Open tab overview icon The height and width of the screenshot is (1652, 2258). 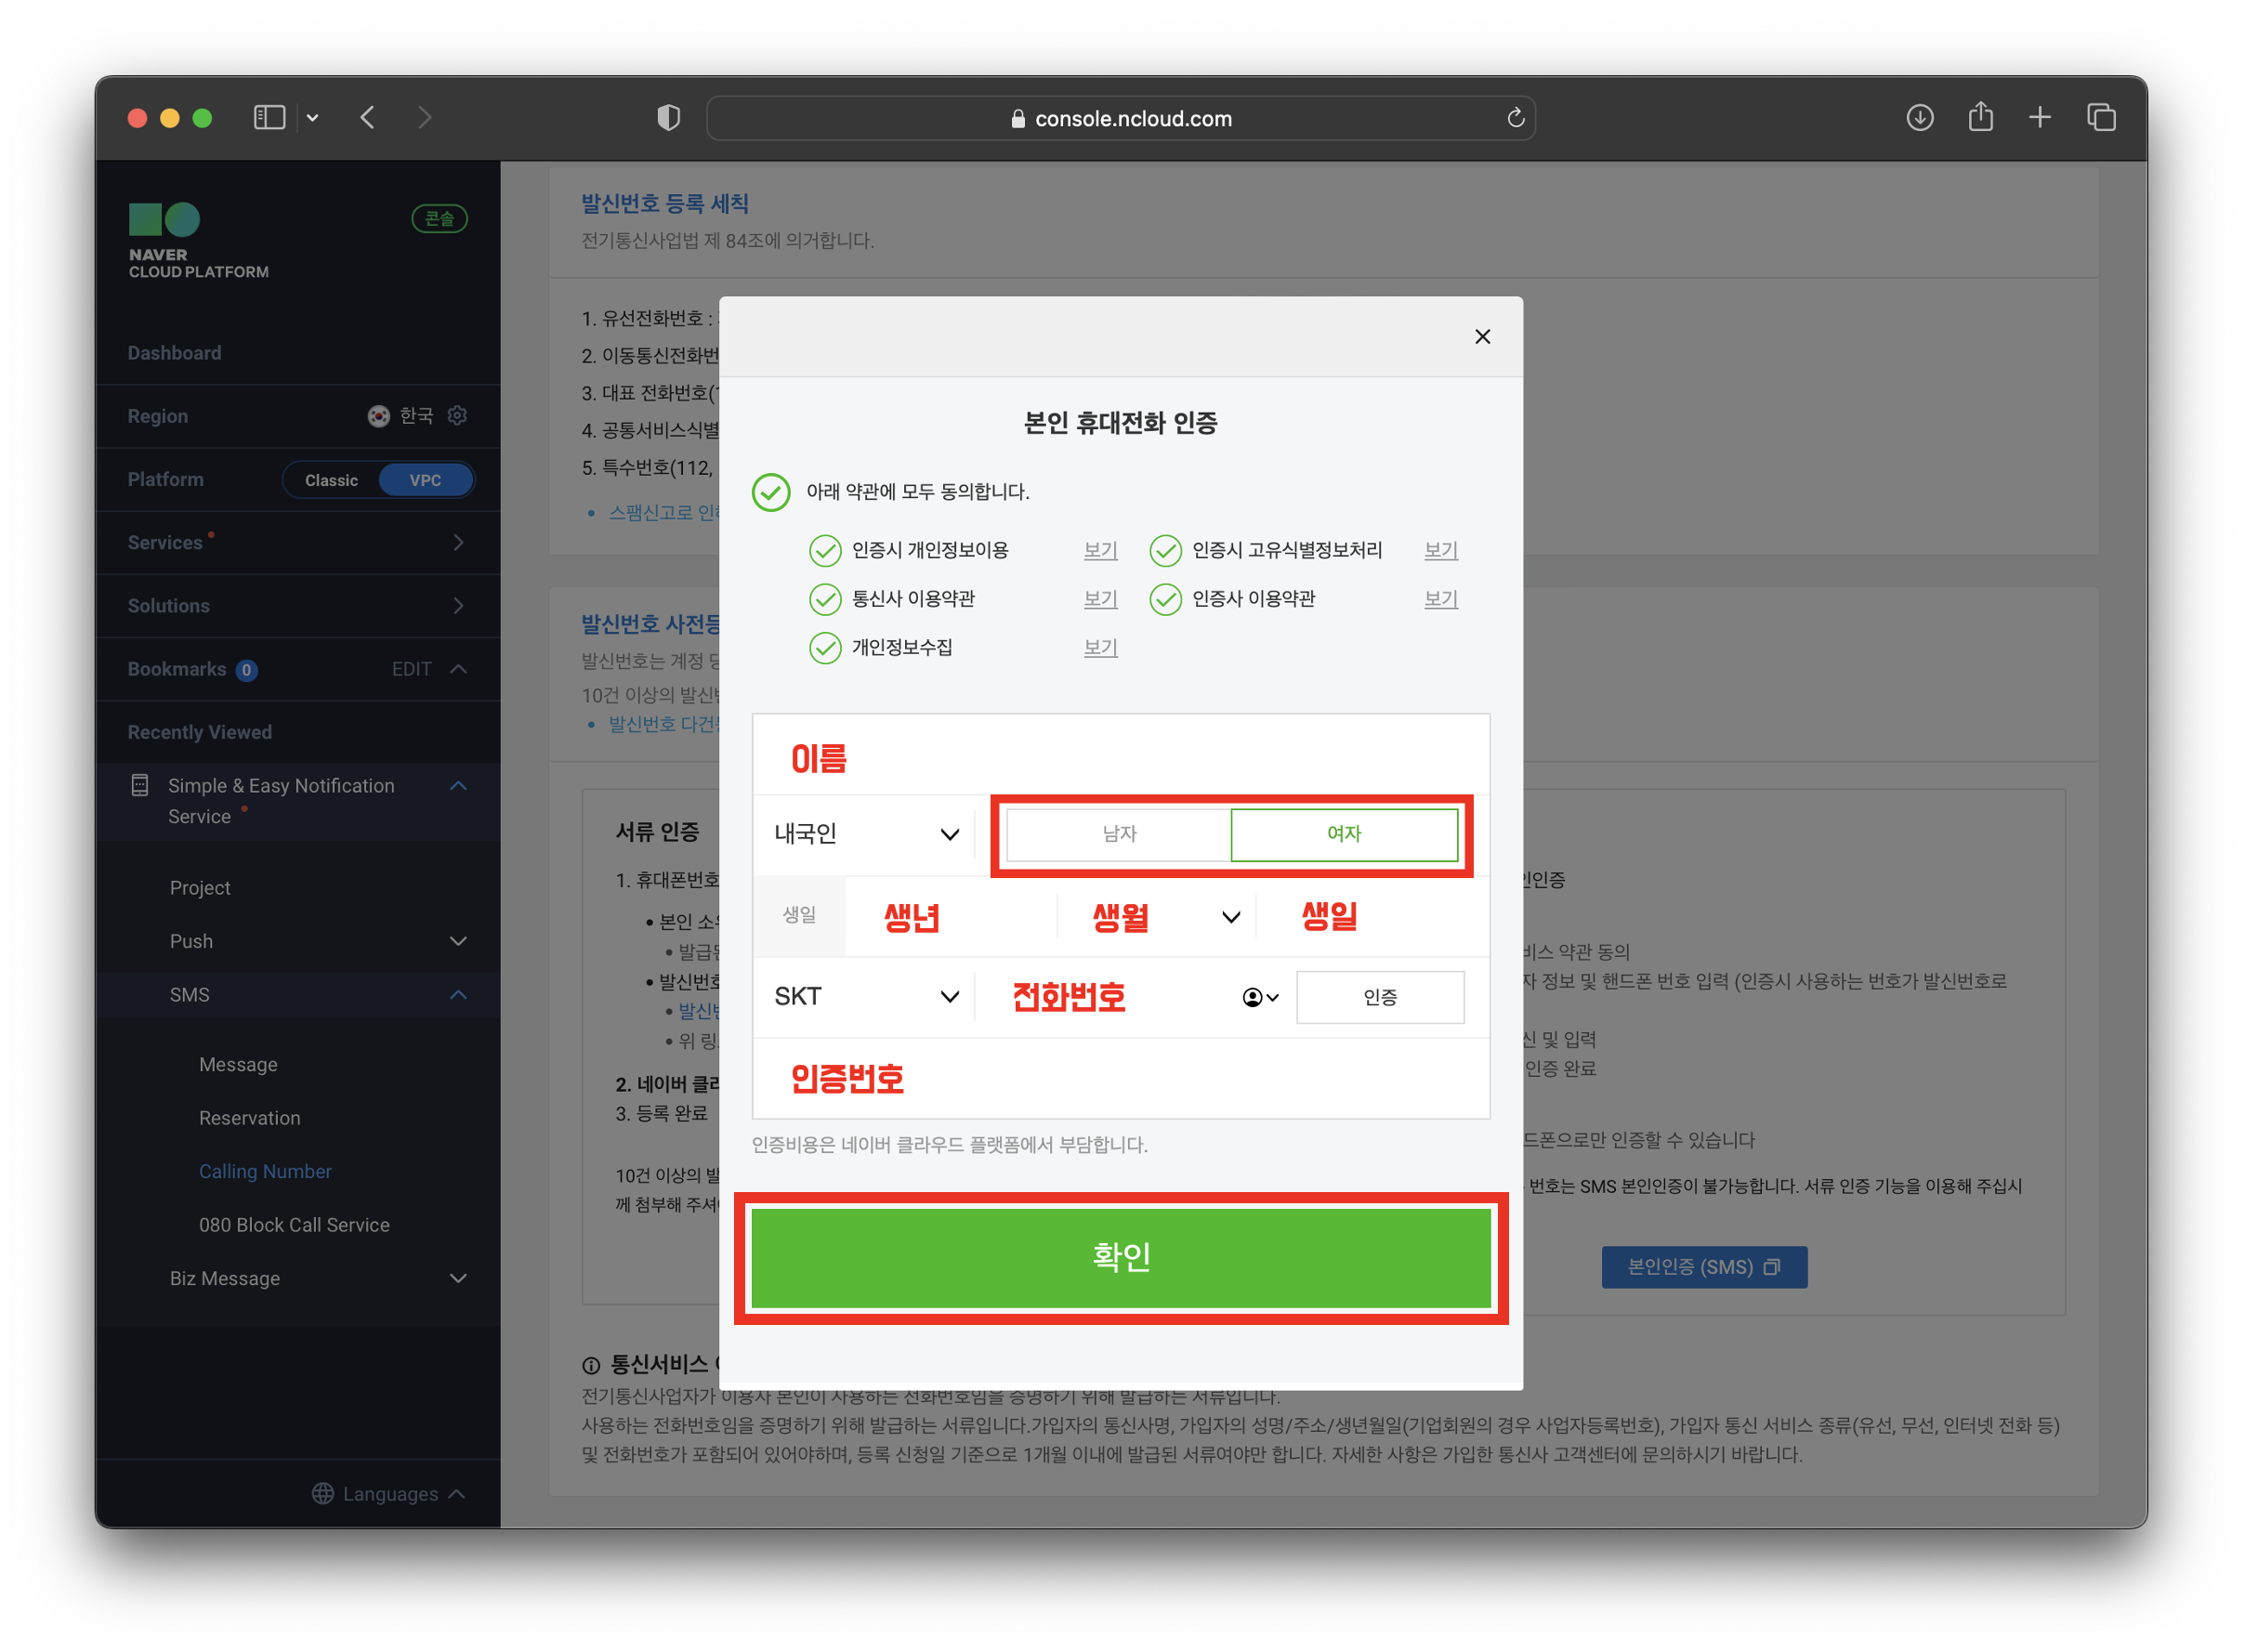(2102, 118)
